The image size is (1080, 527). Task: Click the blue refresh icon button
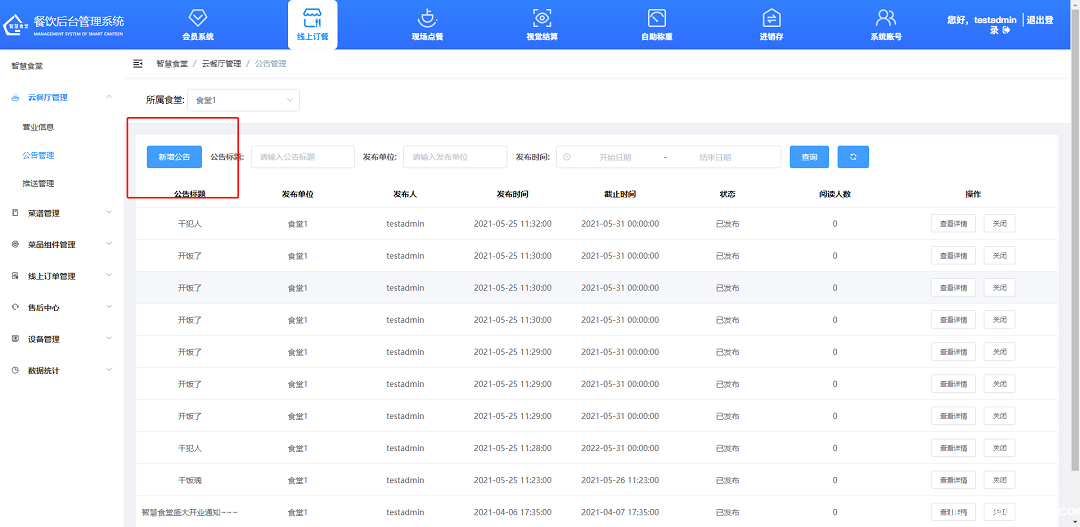tap(853, 157)
